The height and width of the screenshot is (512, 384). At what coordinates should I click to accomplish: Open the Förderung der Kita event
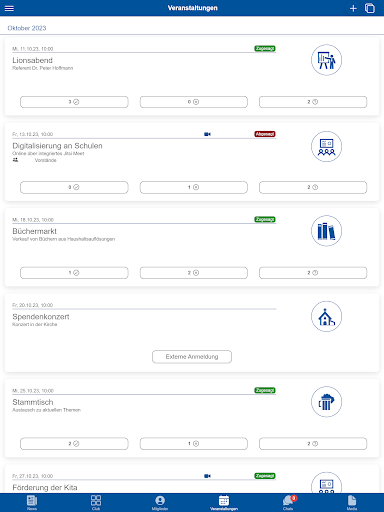coord(45,487)
